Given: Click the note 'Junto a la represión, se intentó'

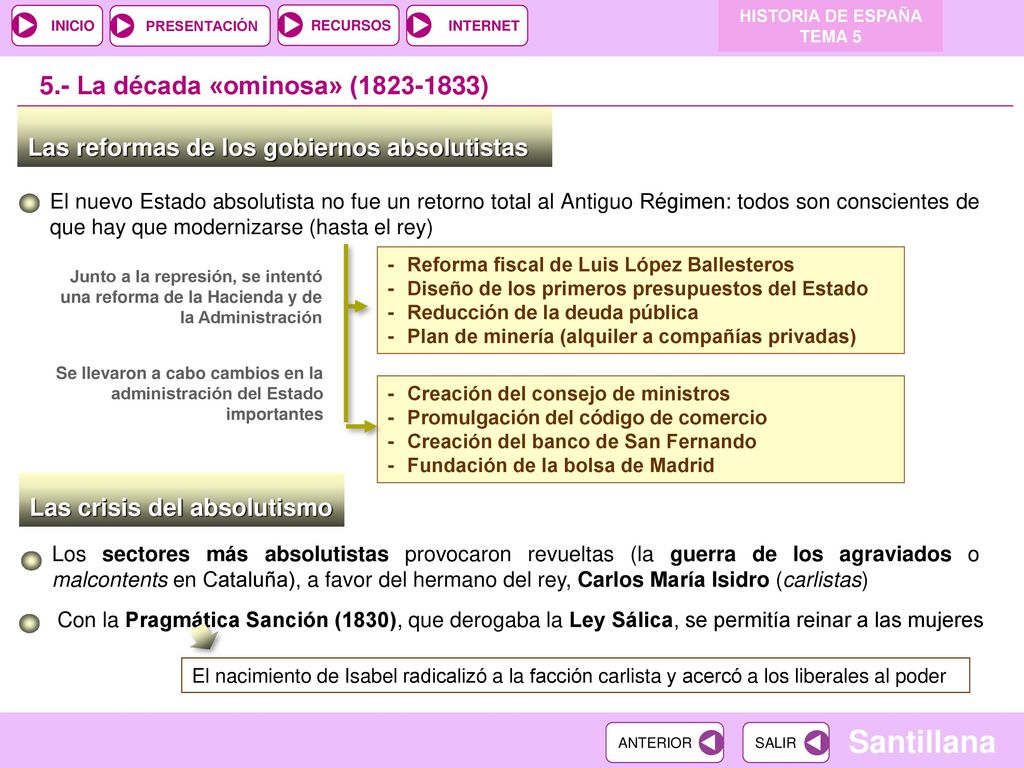Looking at the screenshot, I should (x=191, y=296).
